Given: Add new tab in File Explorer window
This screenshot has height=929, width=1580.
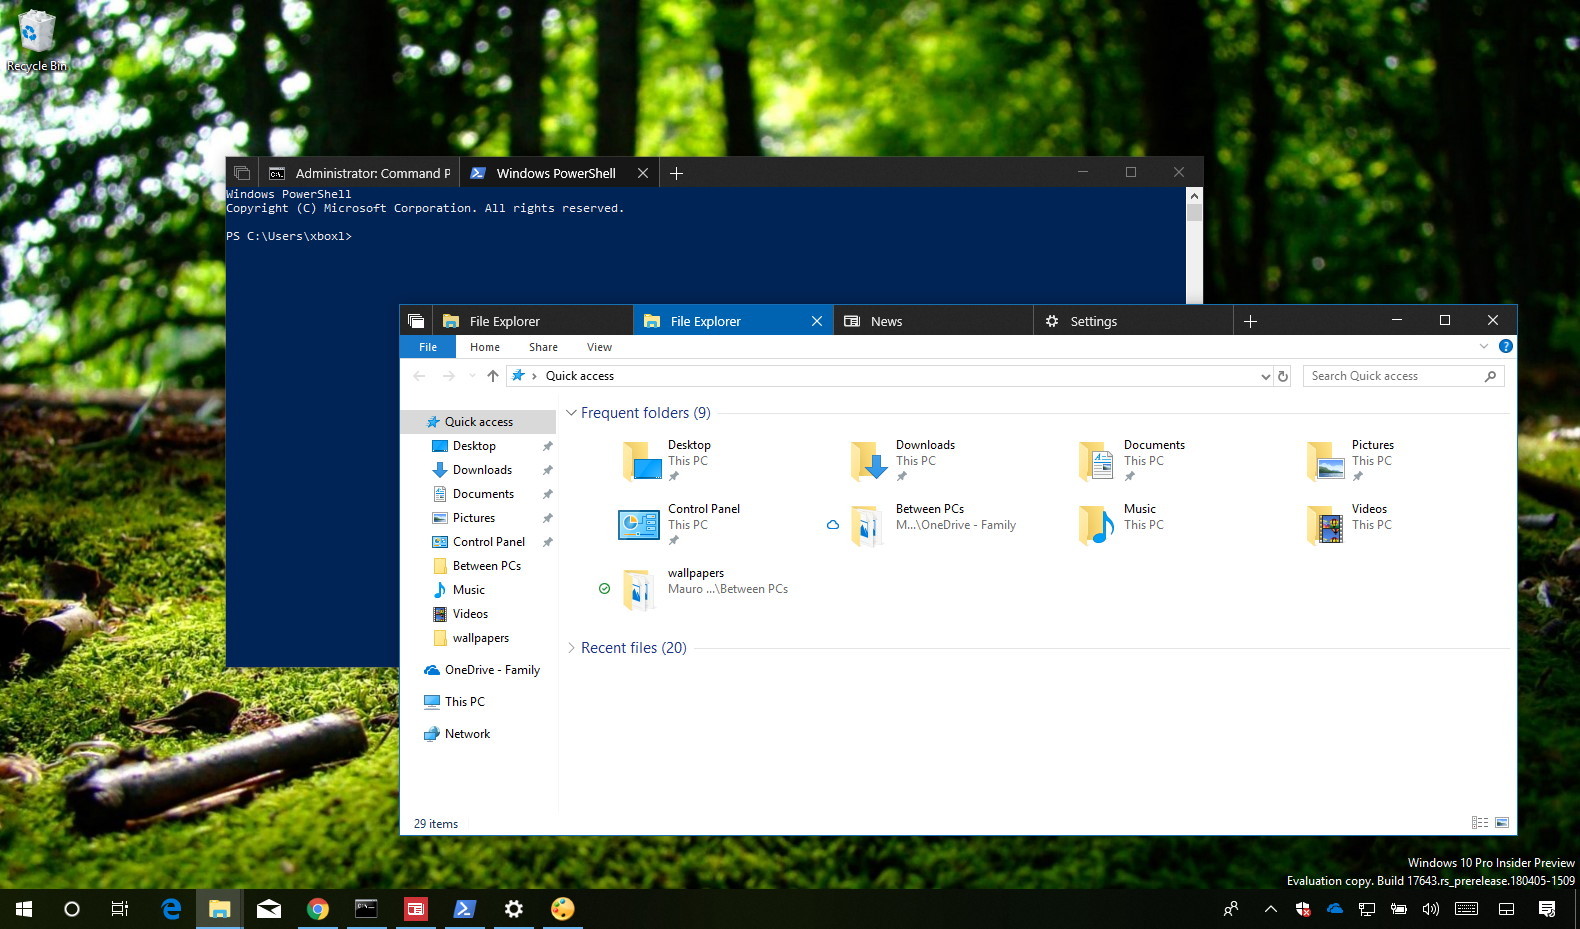Looking at the screenshot, I should [x=1250, y=321].
